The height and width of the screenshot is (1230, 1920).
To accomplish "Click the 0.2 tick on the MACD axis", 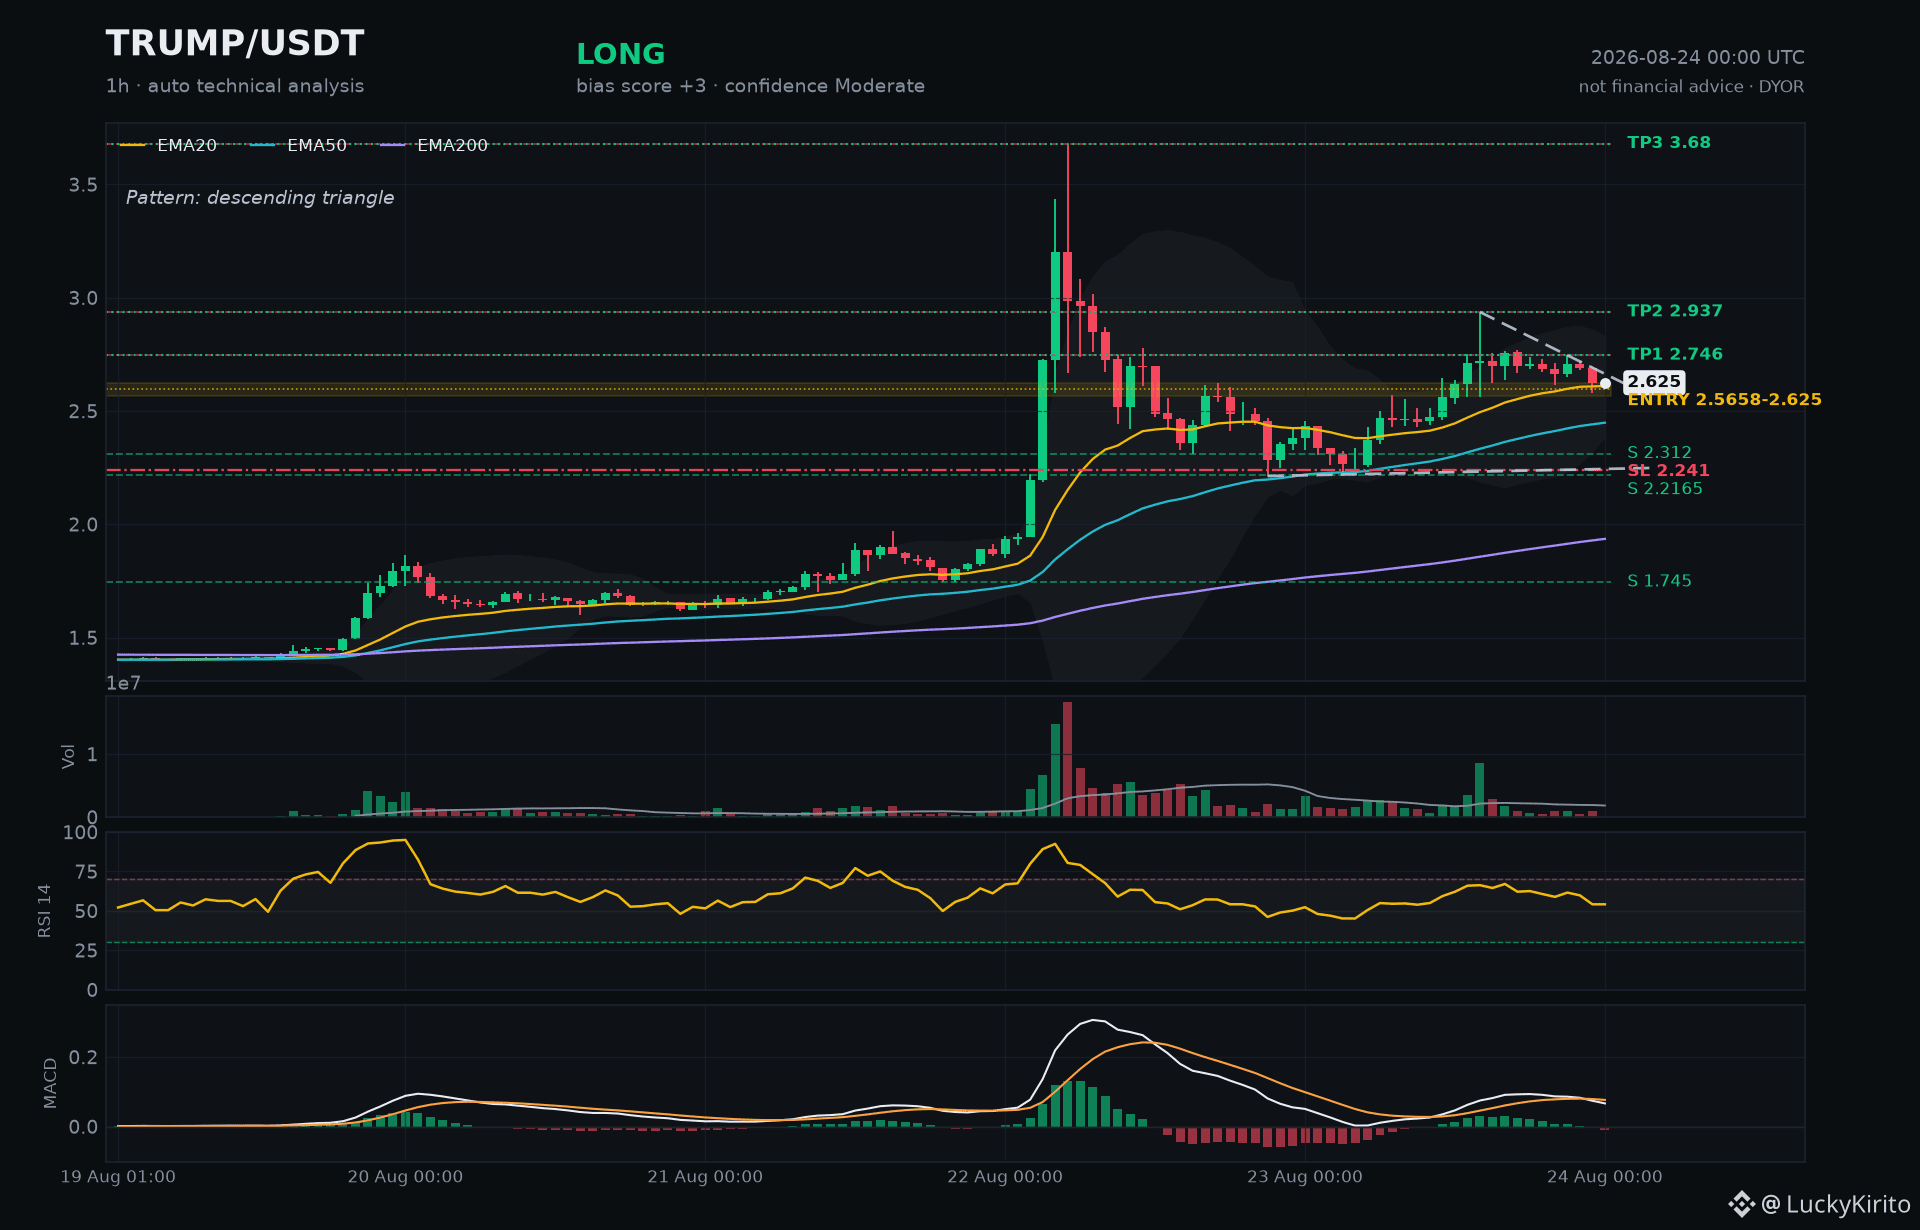I will (x=83, y=1058).
